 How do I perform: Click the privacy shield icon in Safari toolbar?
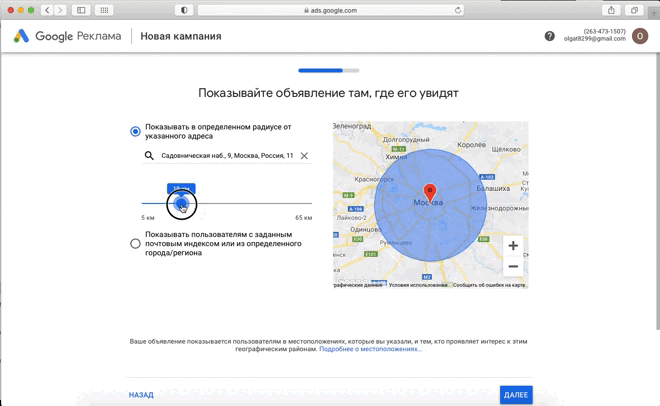[184, 10]
